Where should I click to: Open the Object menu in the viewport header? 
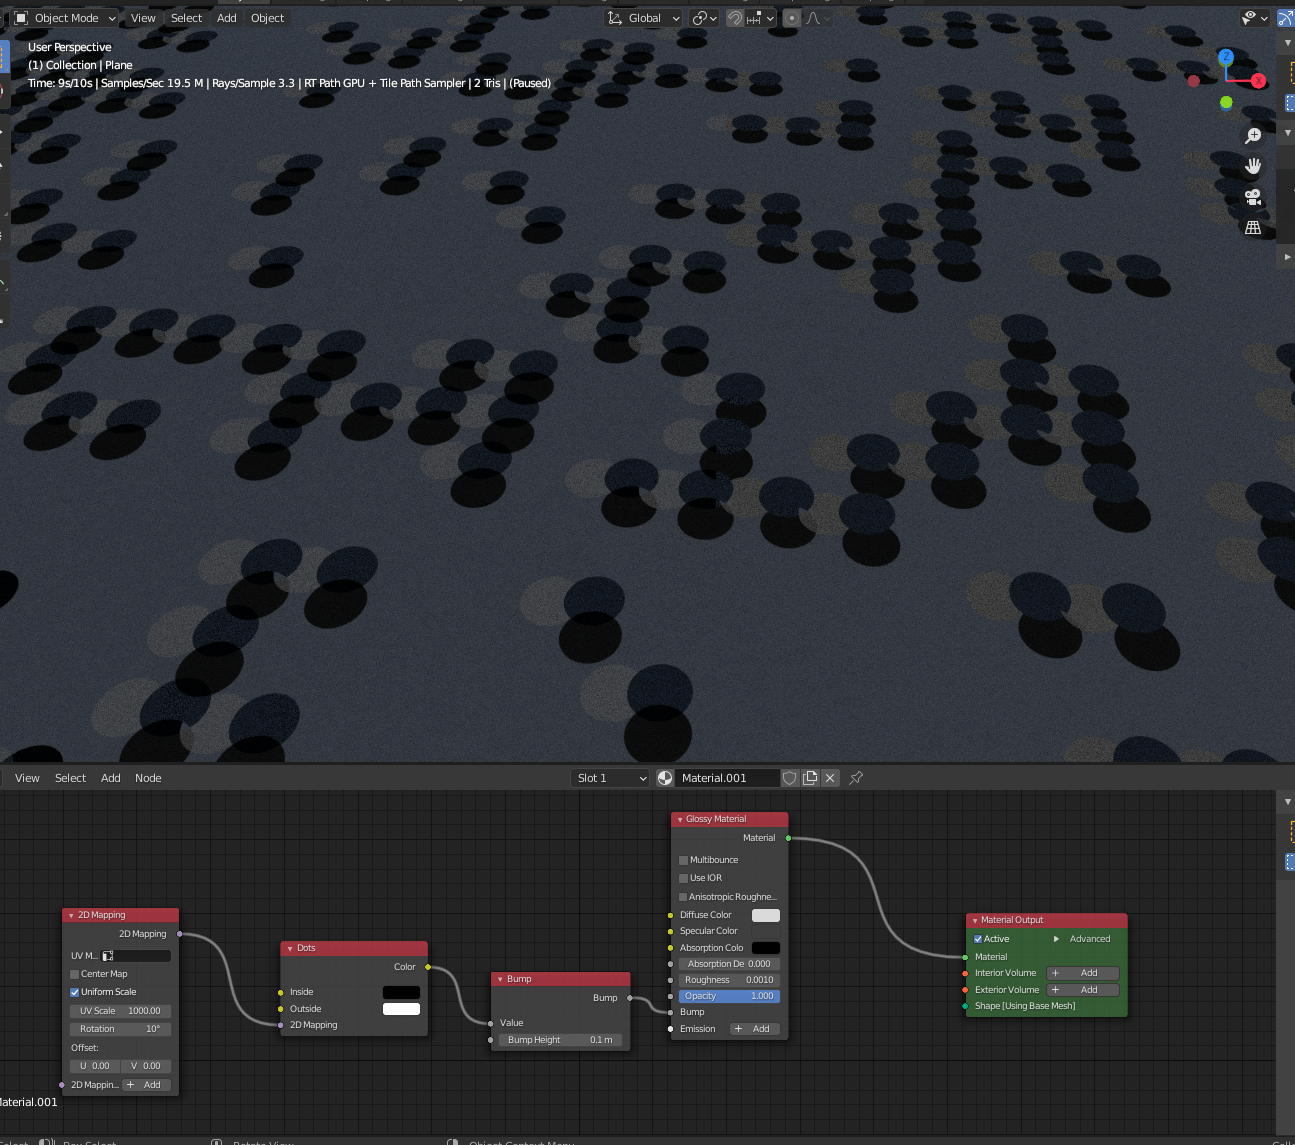tap(267, 18)
